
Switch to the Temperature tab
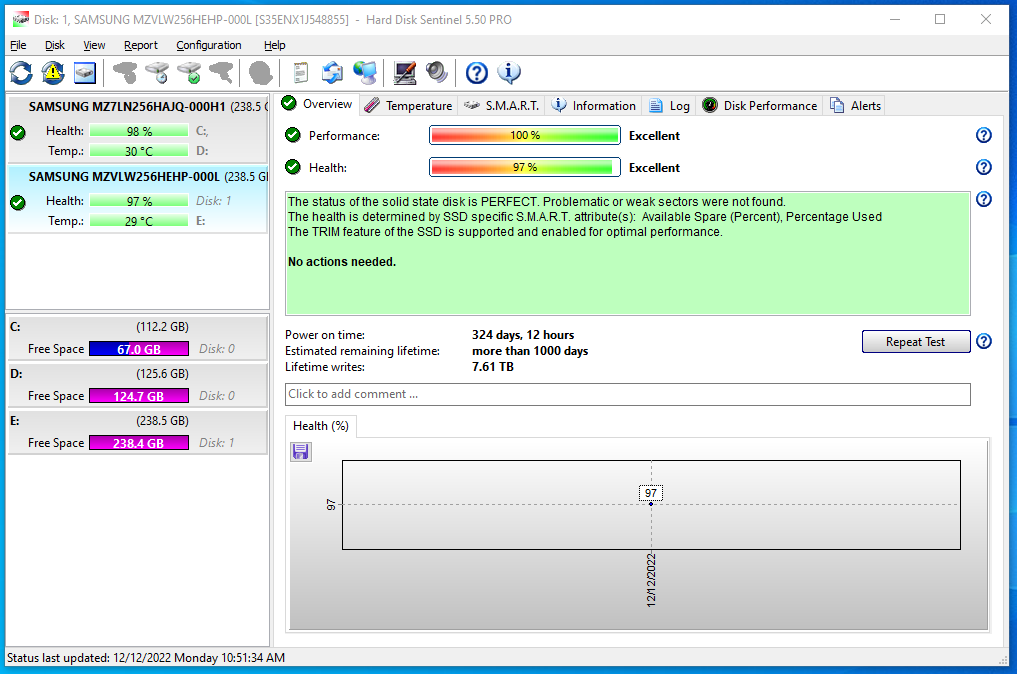click(x=408, y=106)
